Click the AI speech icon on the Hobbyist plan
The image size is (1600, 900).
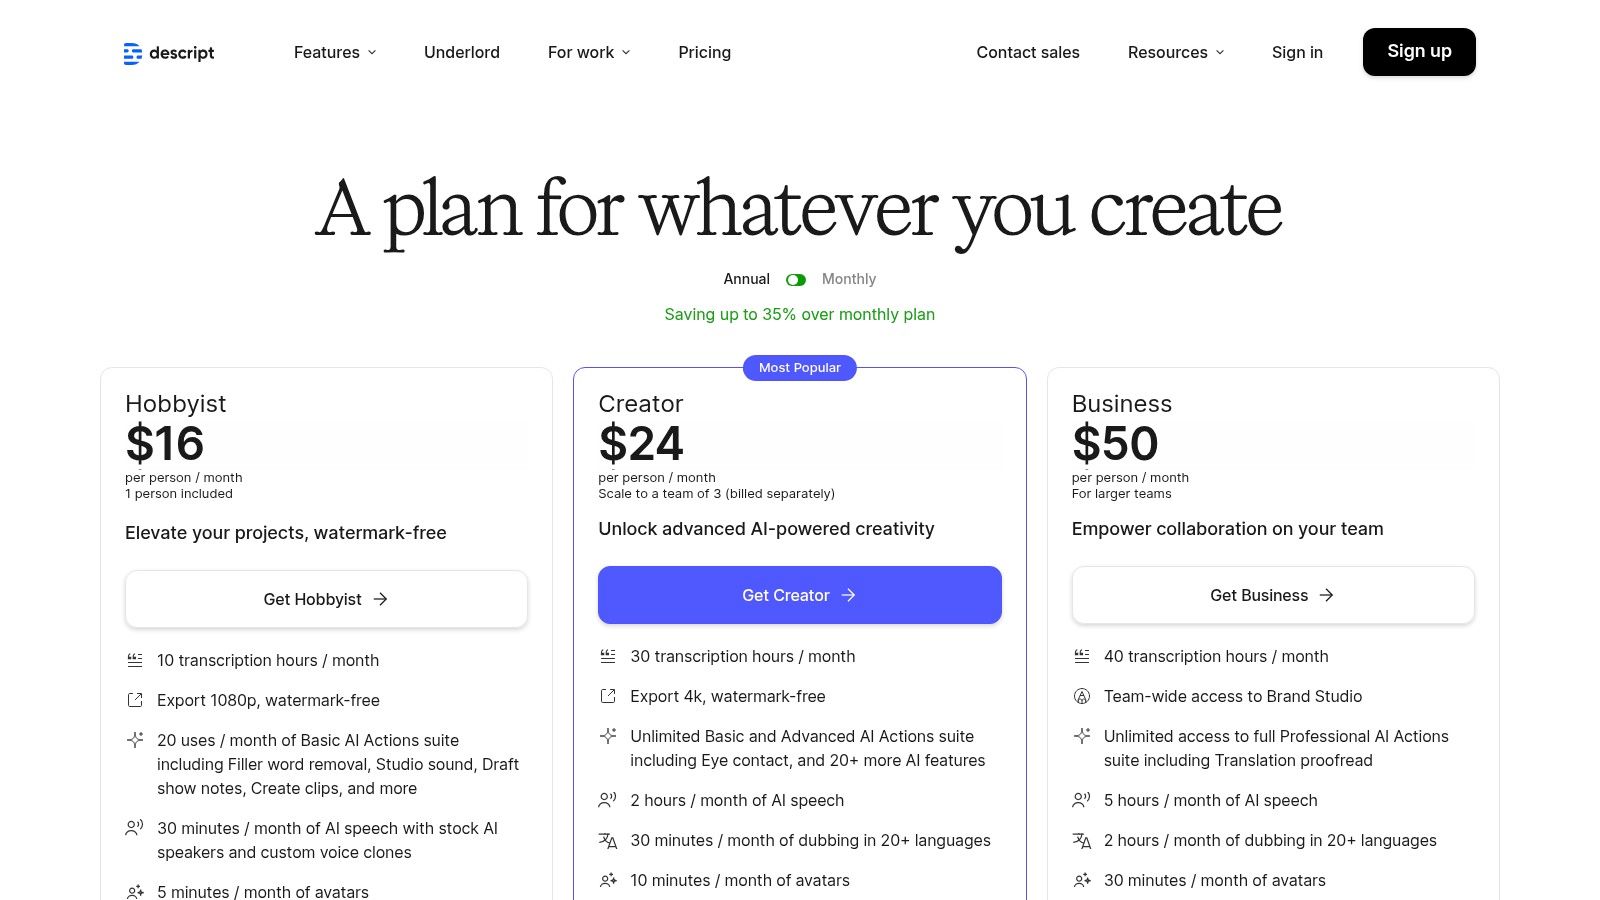(x=134, y=828)
